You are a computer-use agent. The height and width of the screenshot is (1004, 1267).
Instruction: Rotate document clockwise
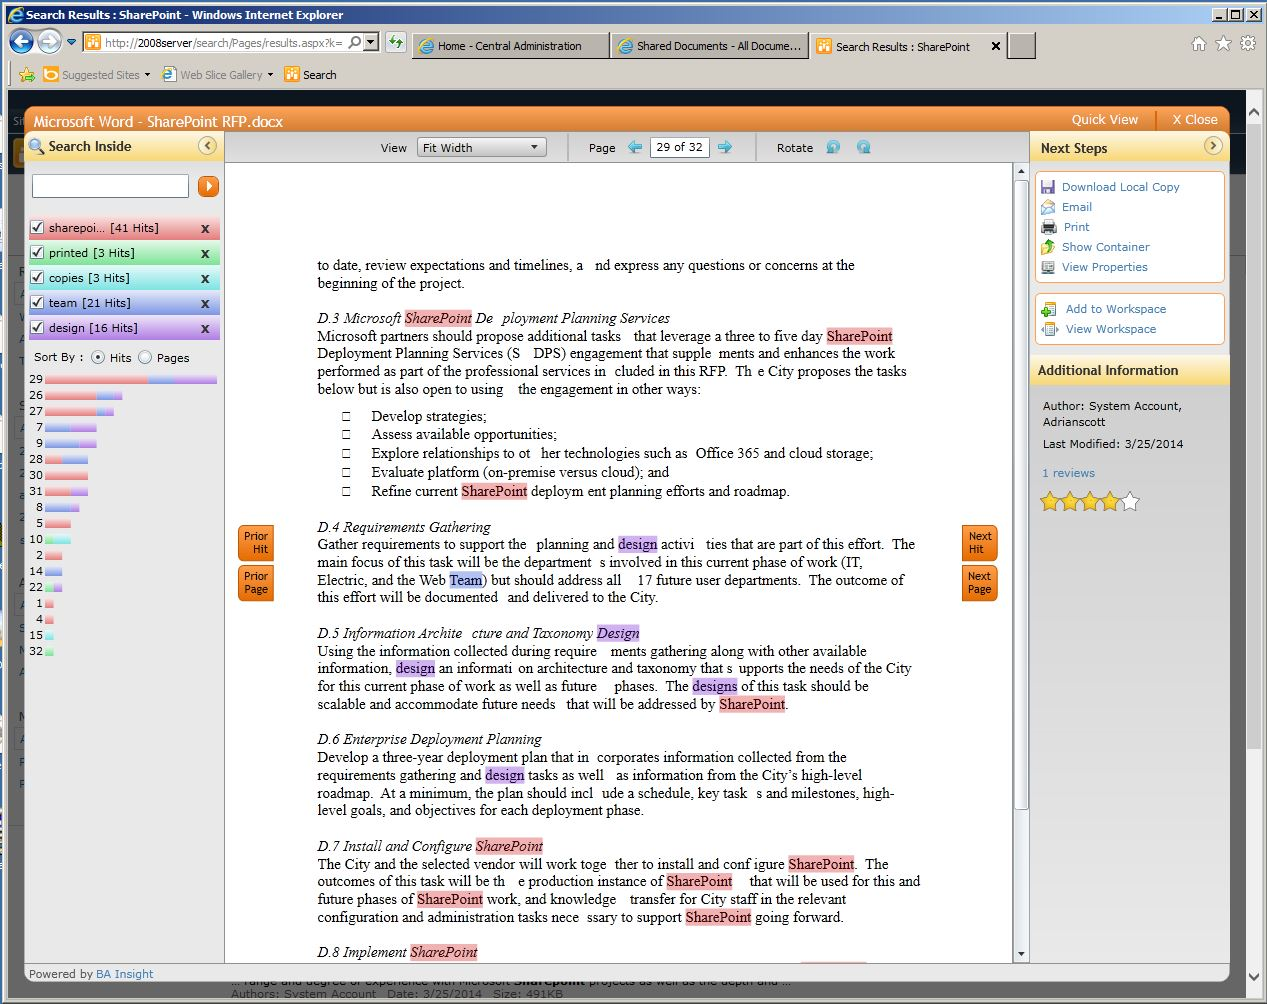tap(864, 147)
